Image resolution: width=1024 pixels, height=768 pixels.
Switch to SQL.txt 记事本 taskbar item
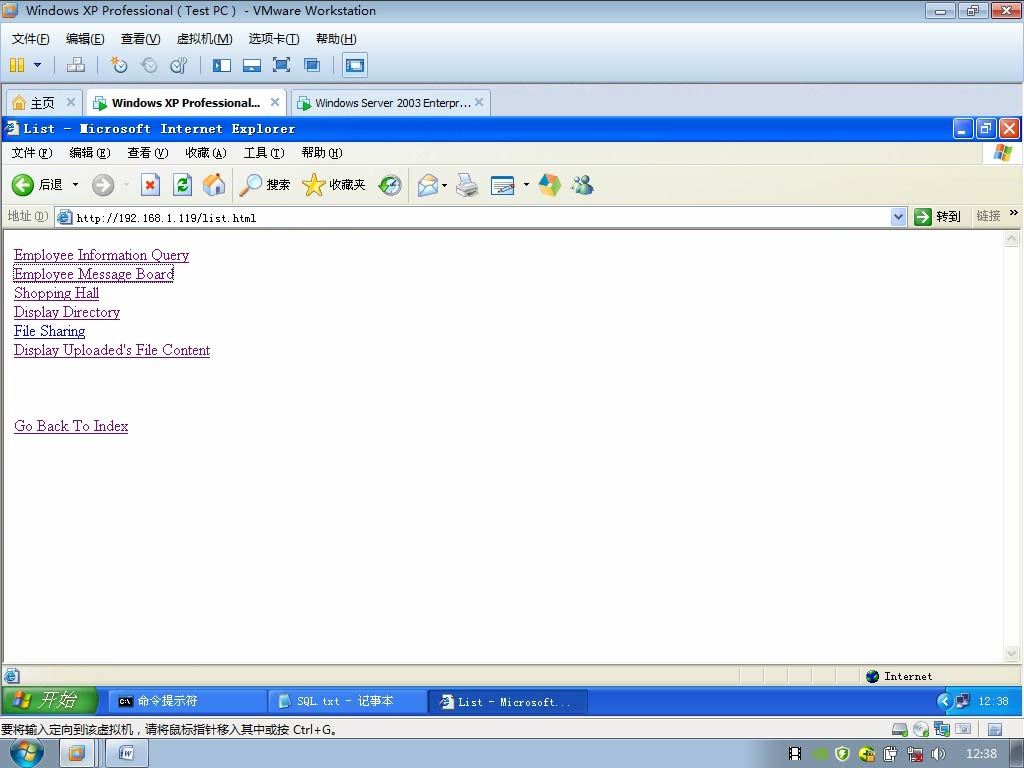347,701
